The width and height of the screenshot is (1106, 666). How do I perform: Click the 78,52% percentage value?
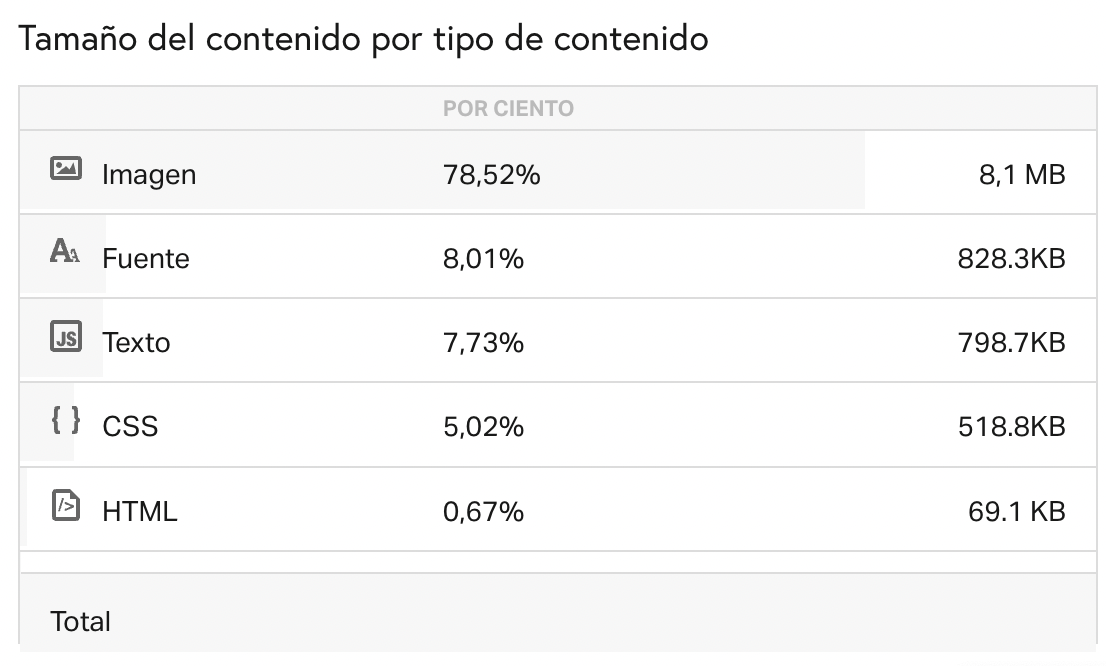[x=492, y=175]
